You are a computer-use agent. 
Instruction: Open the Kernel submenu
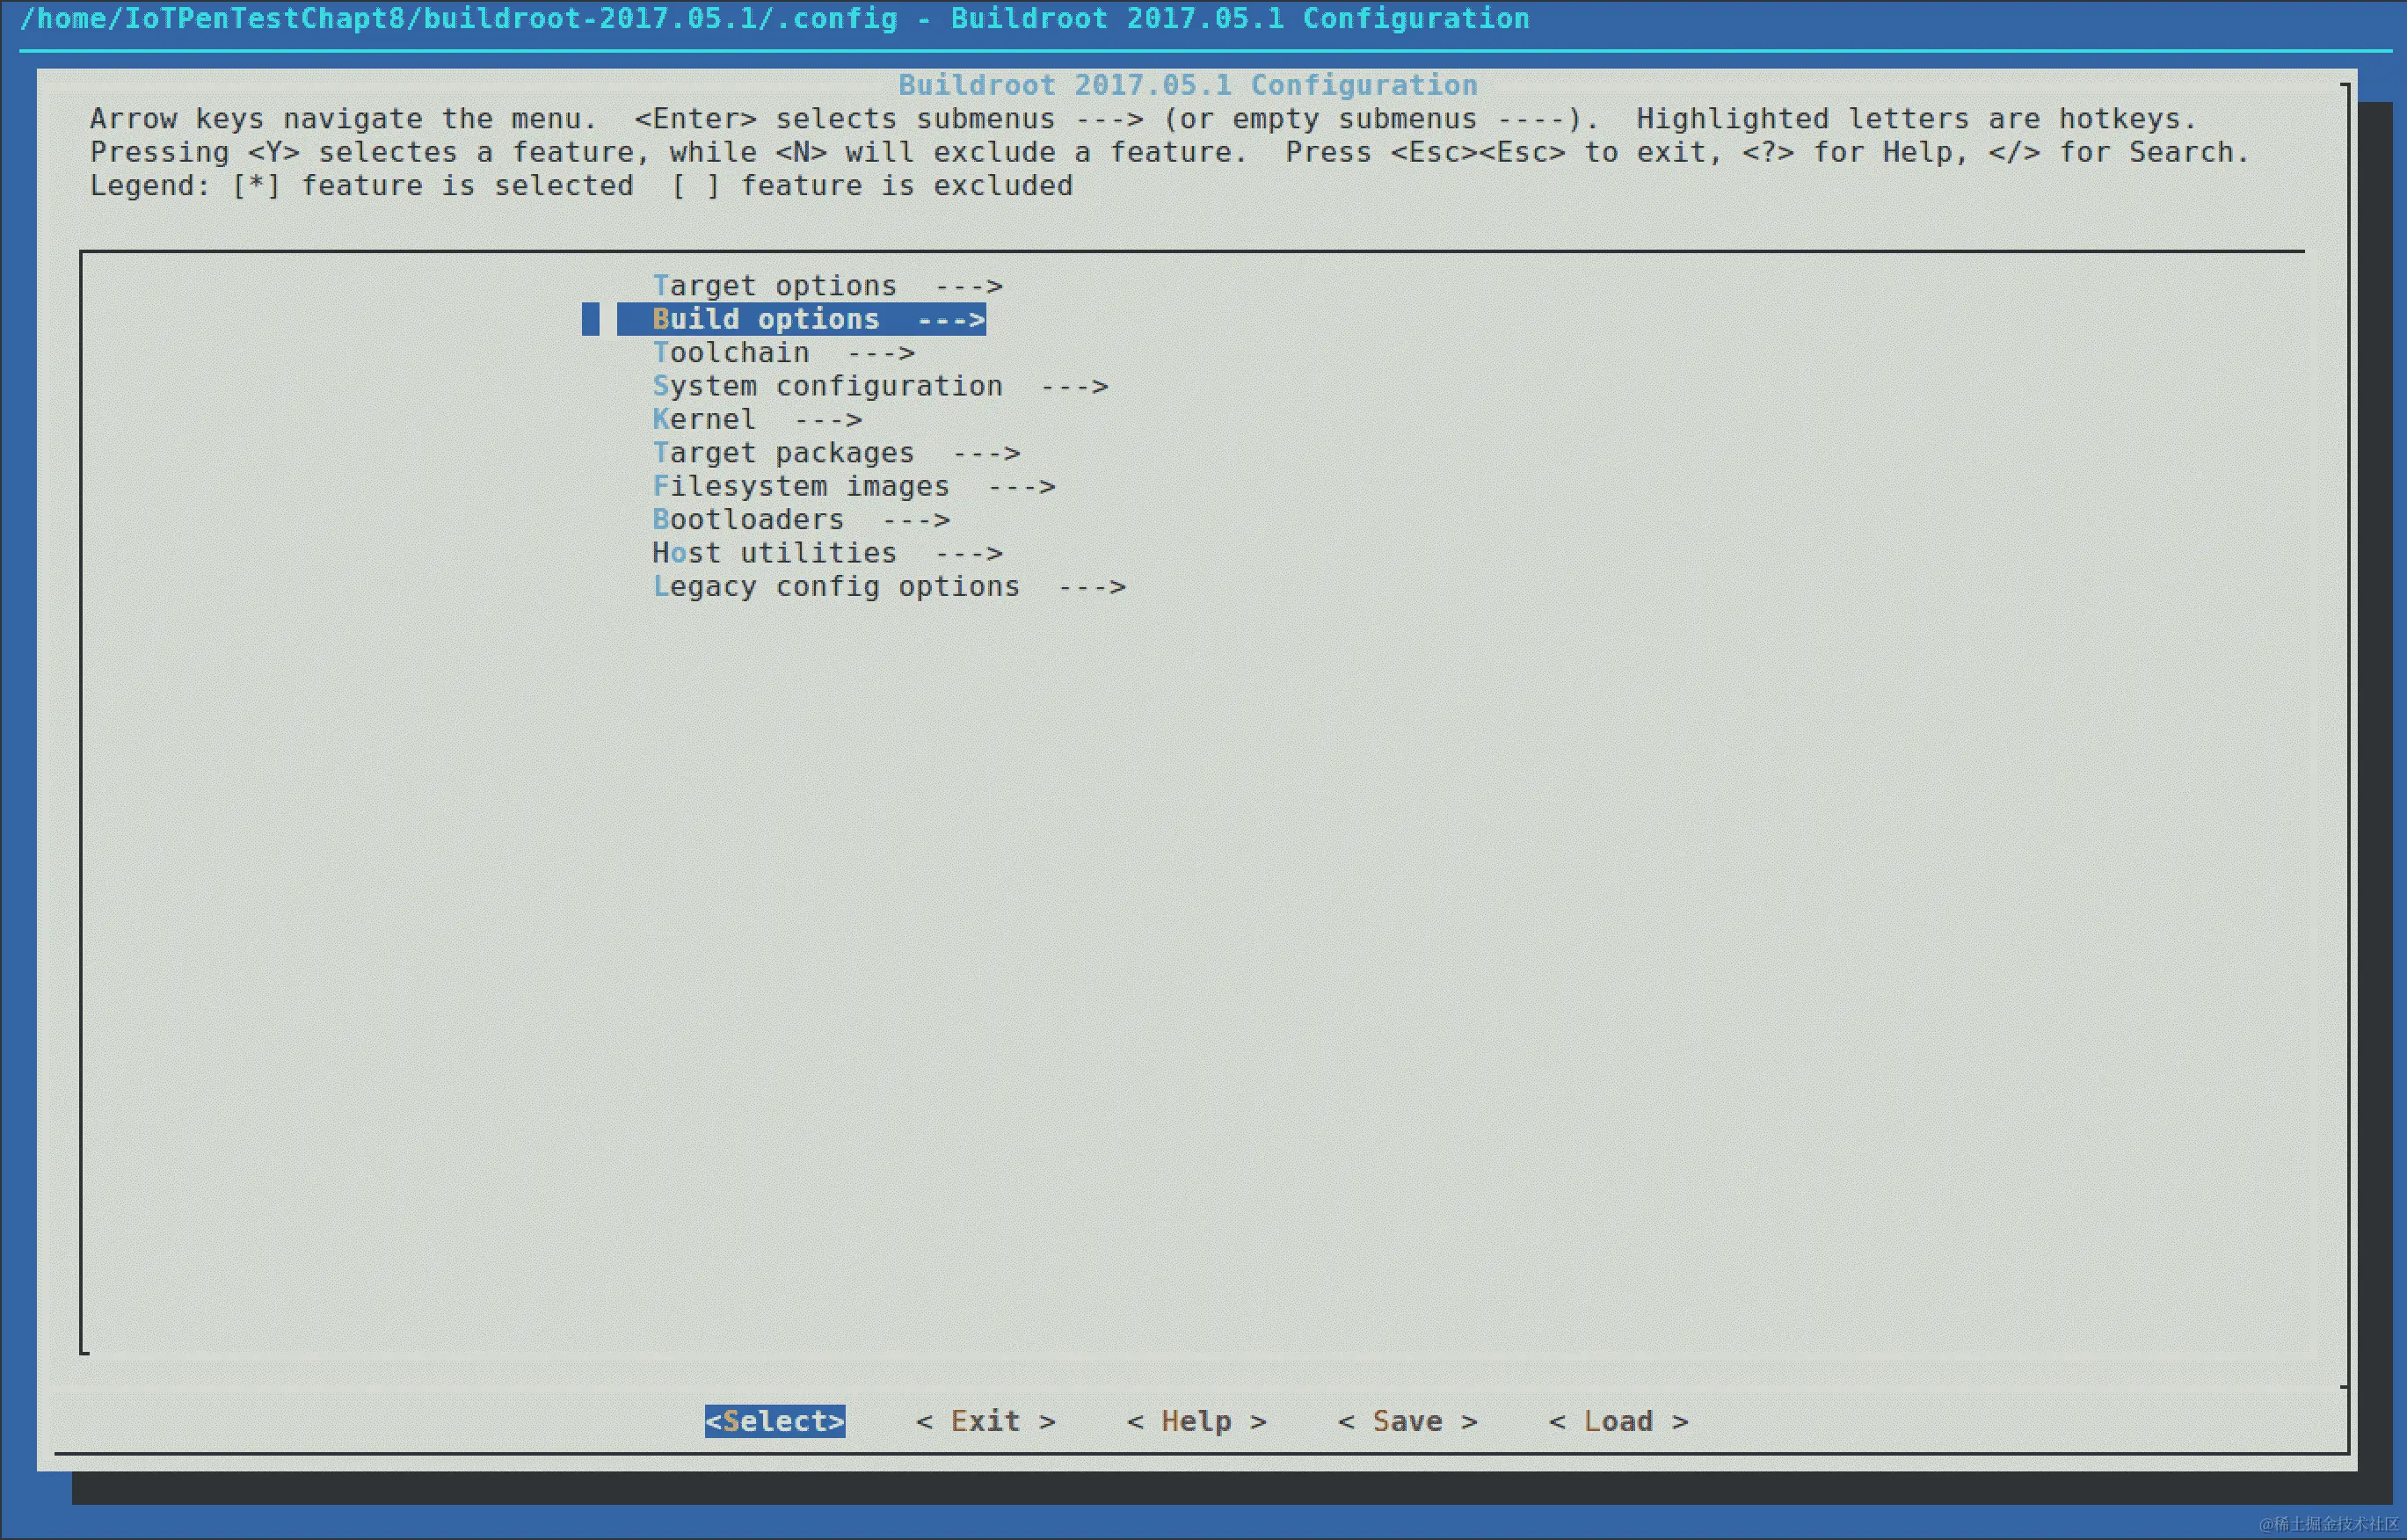click(757, 420)
